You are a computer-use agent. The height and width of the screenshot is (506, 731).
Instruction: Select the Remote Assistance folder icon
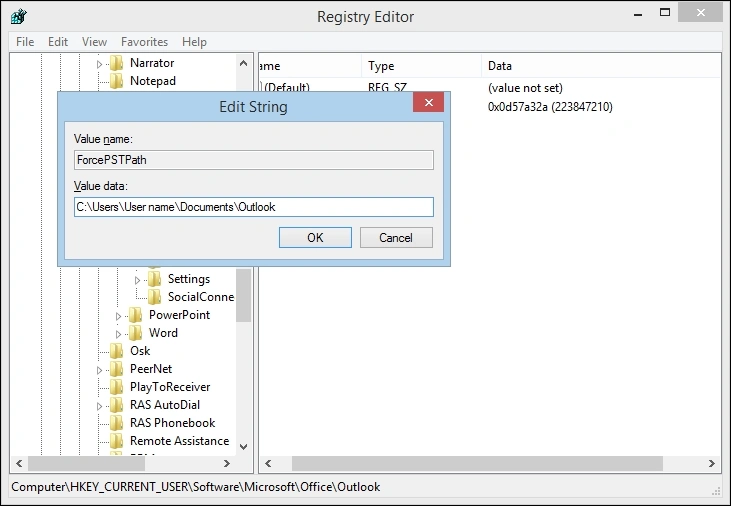pos(117,441)
